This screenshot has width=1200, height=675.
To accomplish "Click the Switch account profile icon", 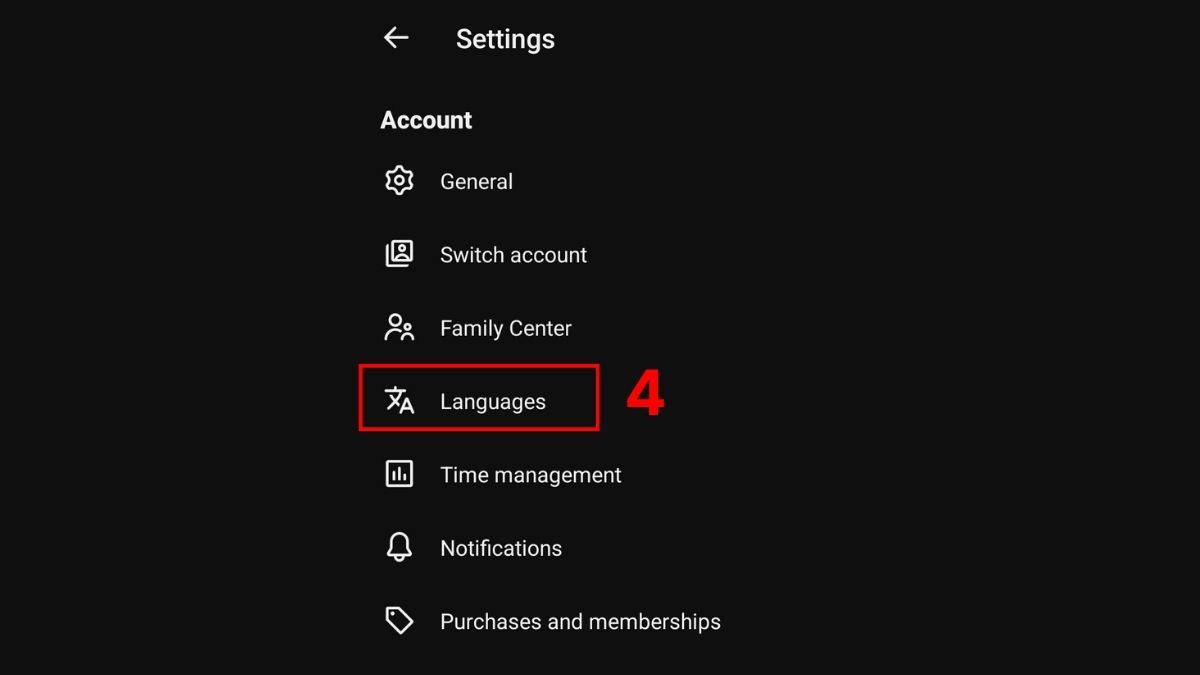I will [x=399, y=254].
